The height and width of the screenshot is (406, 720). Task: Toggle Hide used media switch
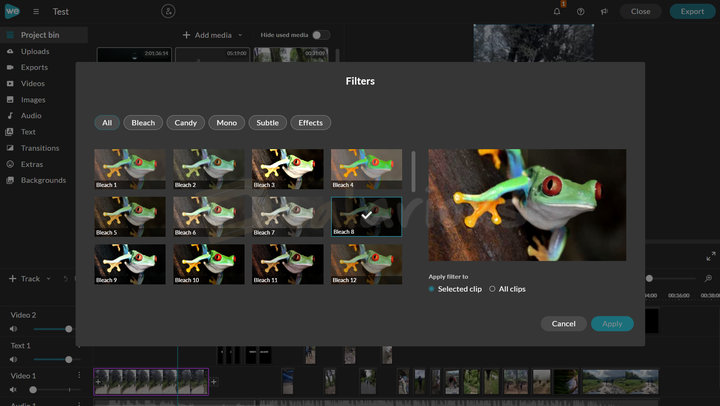(x=321, y=35)
